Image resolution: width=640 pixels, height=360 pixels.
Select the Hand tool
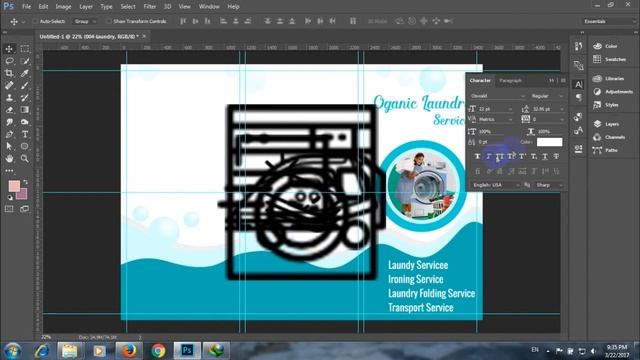pyautogui.click(x=9, y=158)
